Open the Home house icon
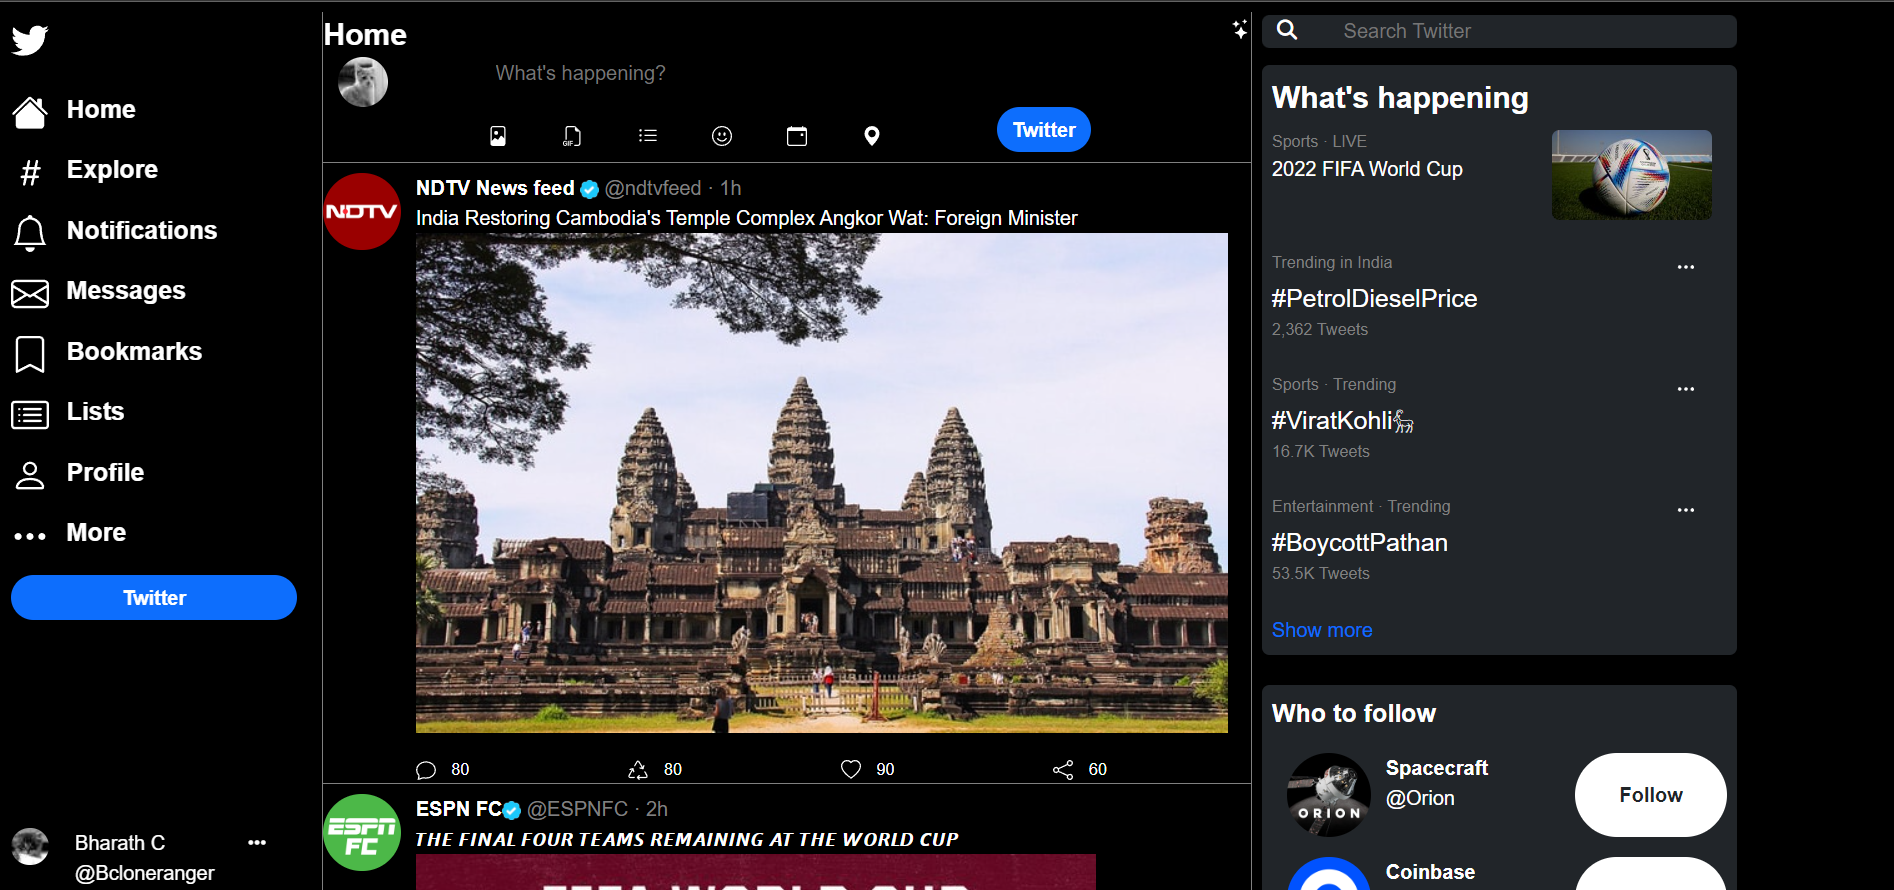The width and height of the screenshot is (1894, 890). (30, 112)
